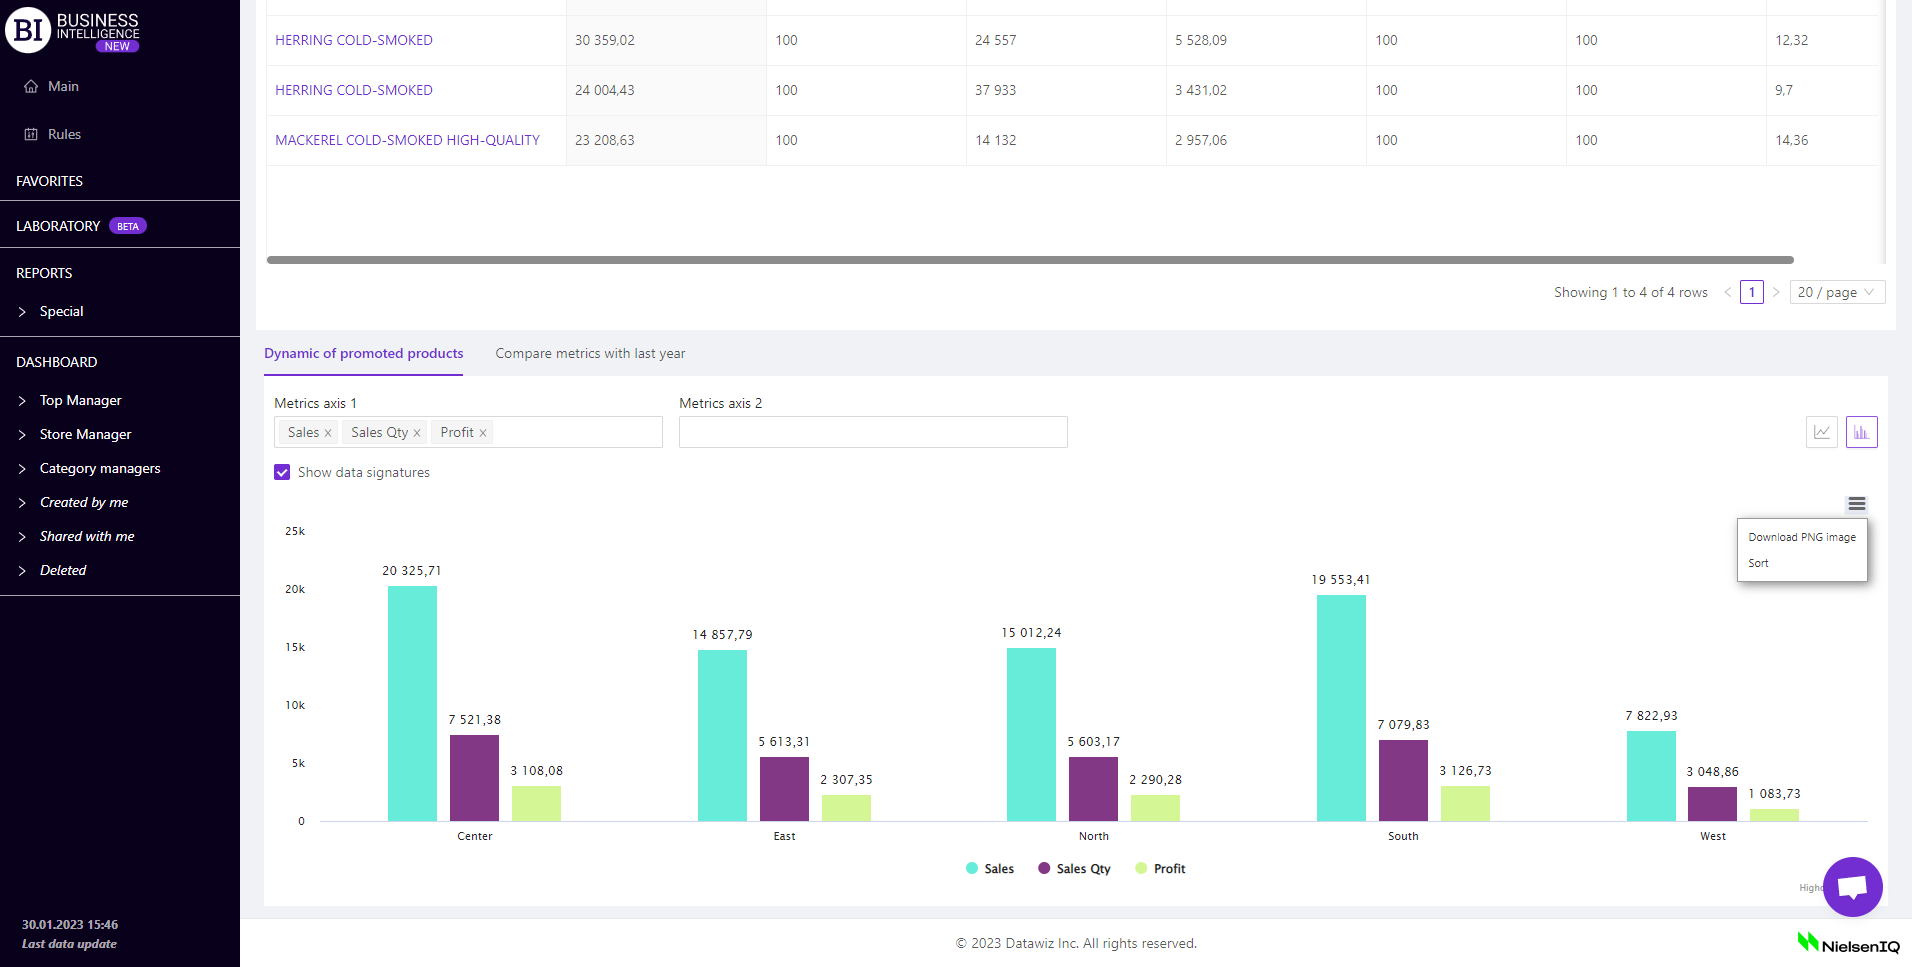Toggle Sales series in chart legend
Image resolution: width=1912 pixels, height=967 pixels.
point(990,869)
